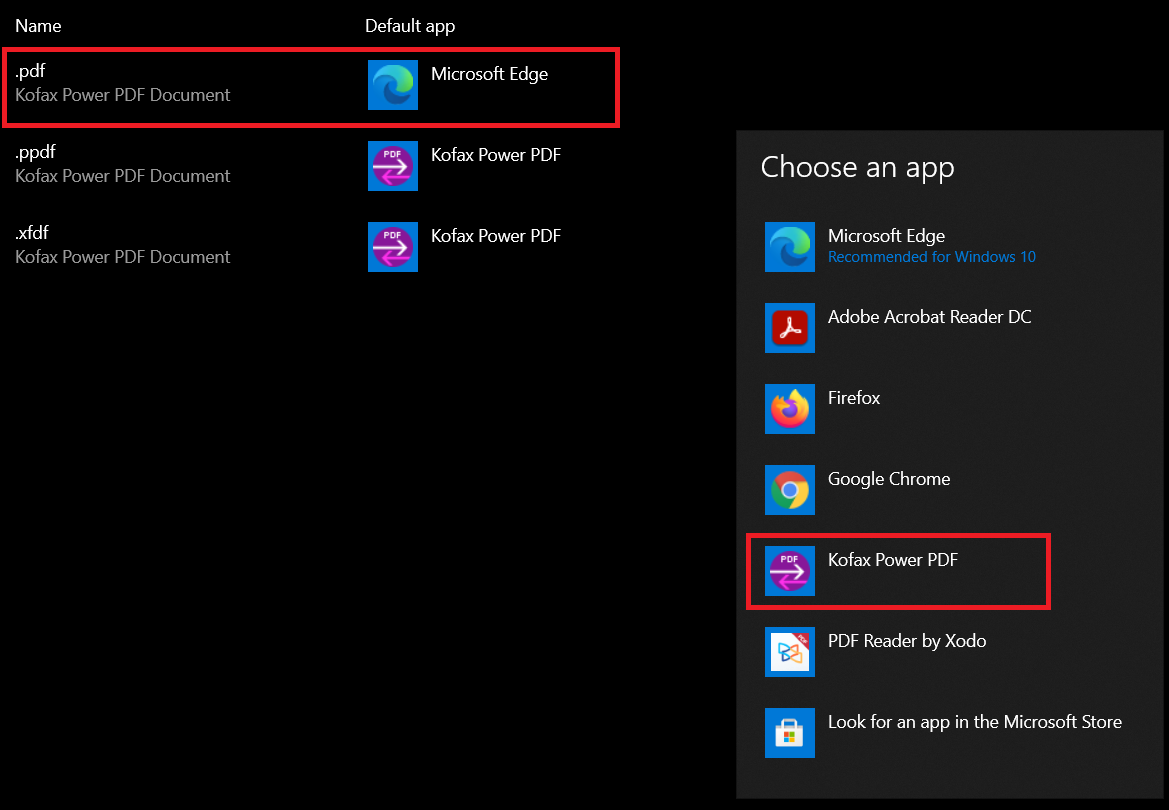Select the Firefox icon in the app list
Screen dimensions: 1169x810
pyautogui.click(x=790, y=409)
